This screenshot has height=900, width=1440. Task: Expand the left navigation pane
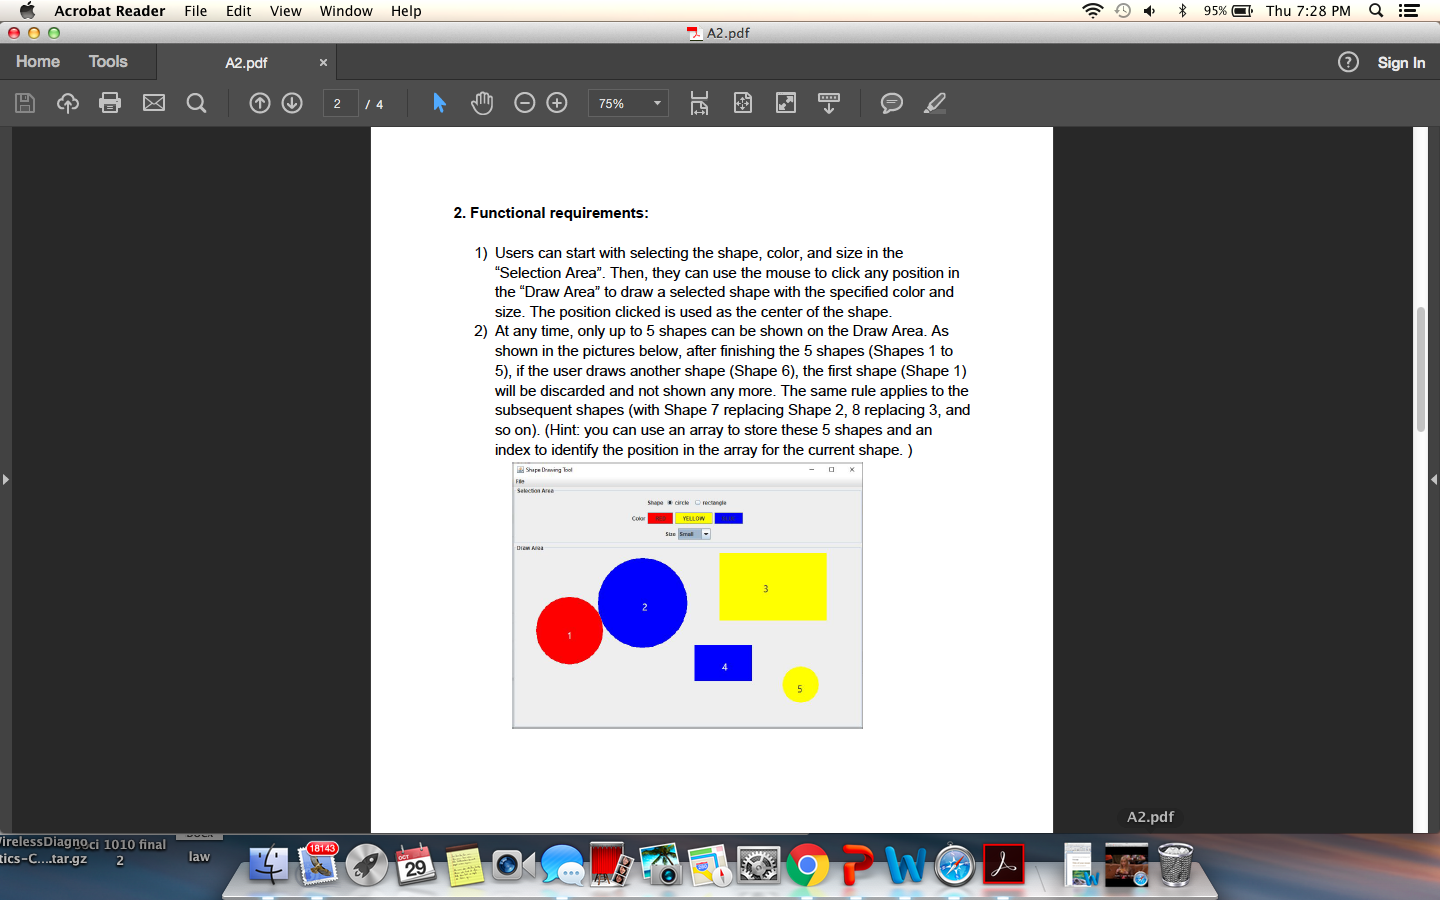coord(5,480)
